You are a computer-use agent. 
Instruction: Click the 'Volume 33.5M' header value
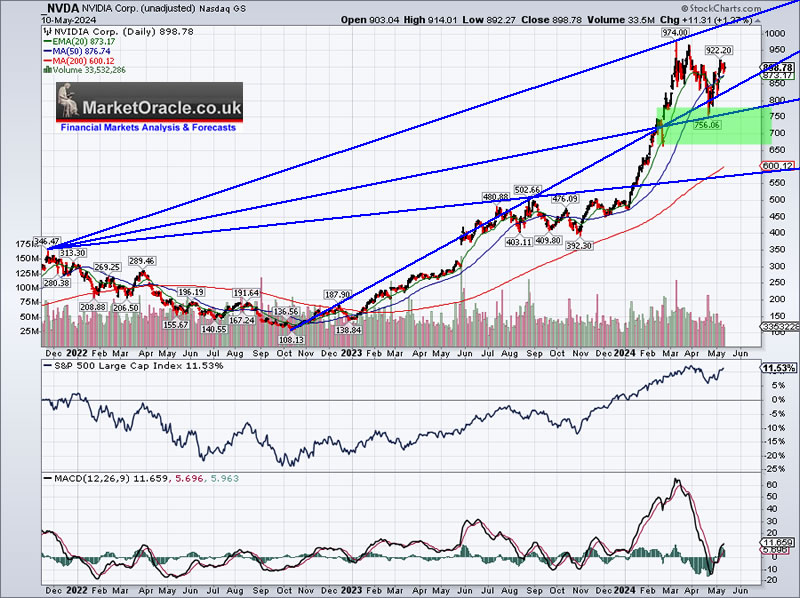[x=621, y=20]
